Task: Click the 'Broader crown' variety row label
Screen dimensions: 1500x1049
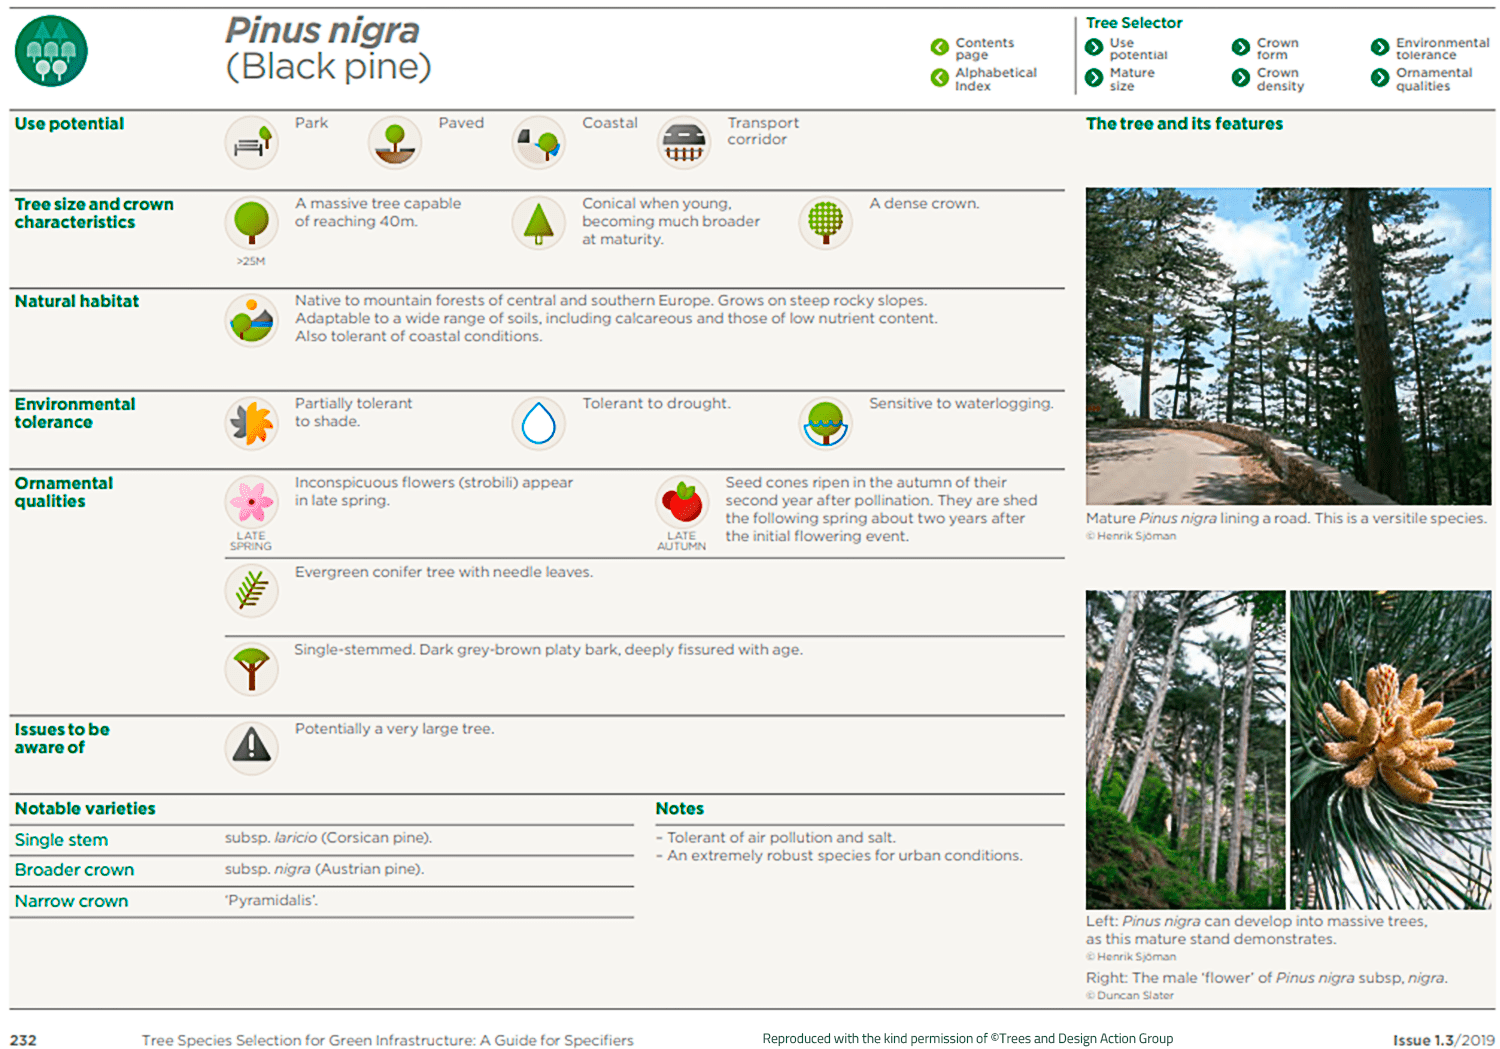Action: point(74,870)
